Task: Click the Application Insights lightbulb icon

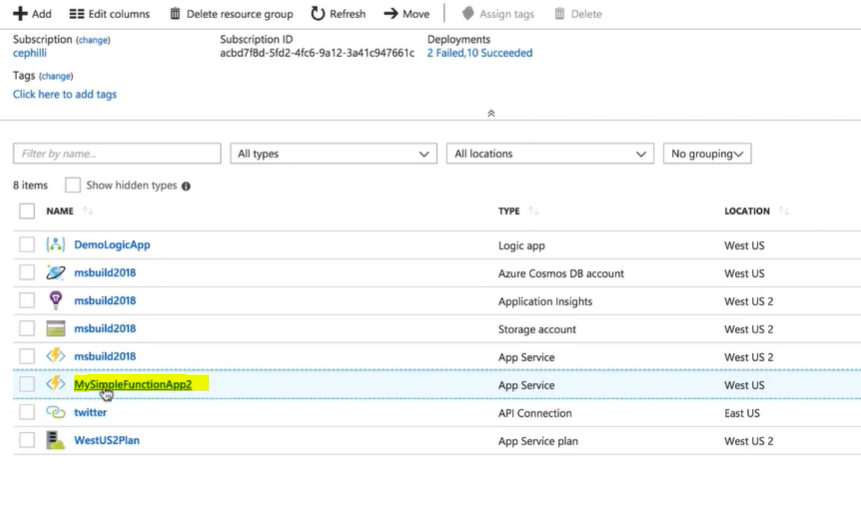Action: pos(55,300)
